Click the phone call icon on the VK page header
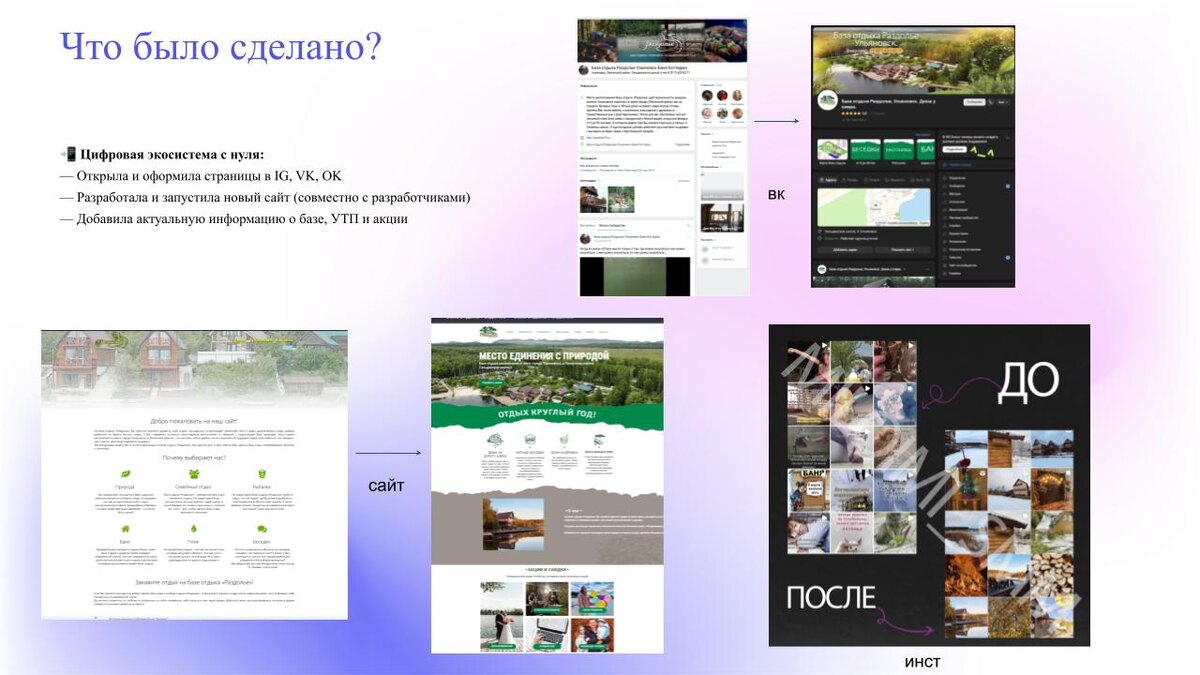This screenshot has height=675, width=1200. (x=990, y=101)
